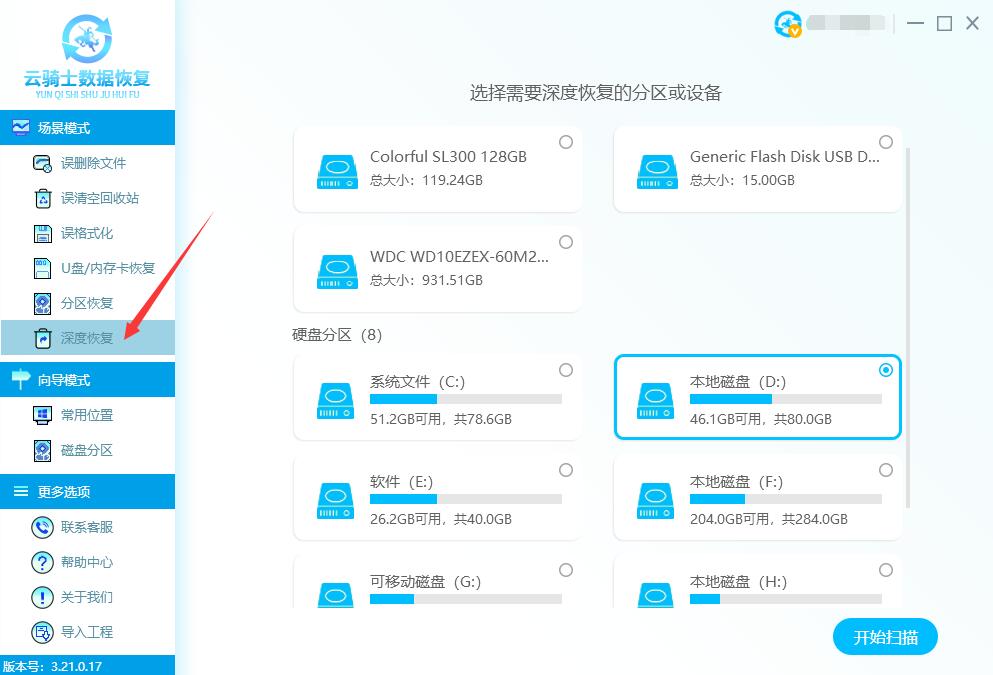Click the 系统文件 (C:) usage bar
Screen dimensions: 993x675
coord(466,399)
